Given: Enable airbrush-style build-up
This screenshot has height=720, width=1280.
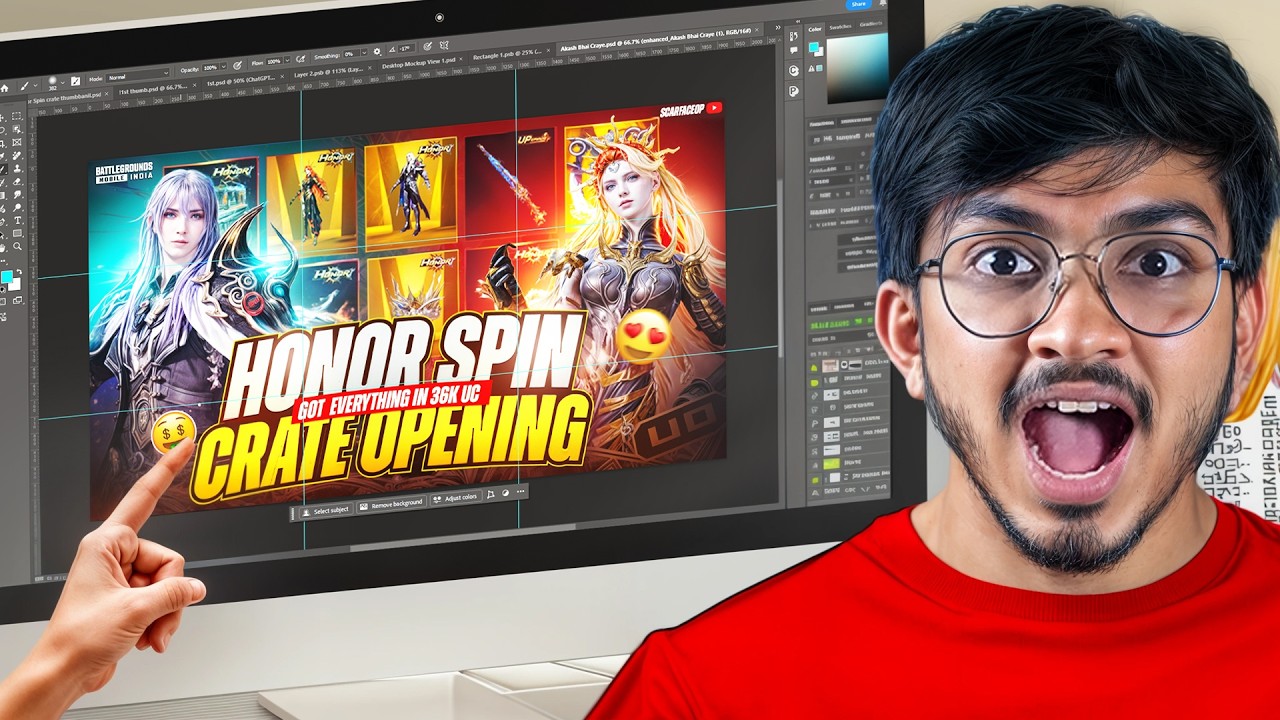Looking at the screenshot, I should [301, 59].
